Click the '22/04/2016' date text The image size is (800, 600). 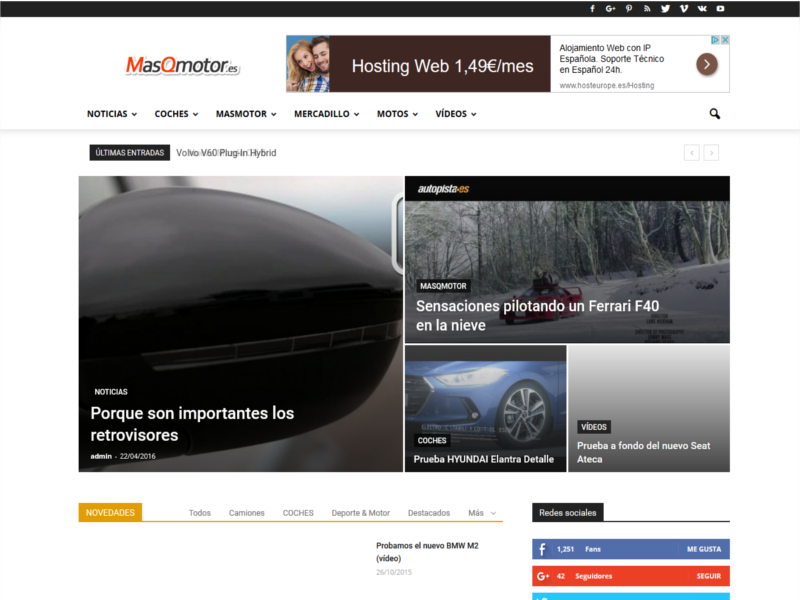point(138,456)
